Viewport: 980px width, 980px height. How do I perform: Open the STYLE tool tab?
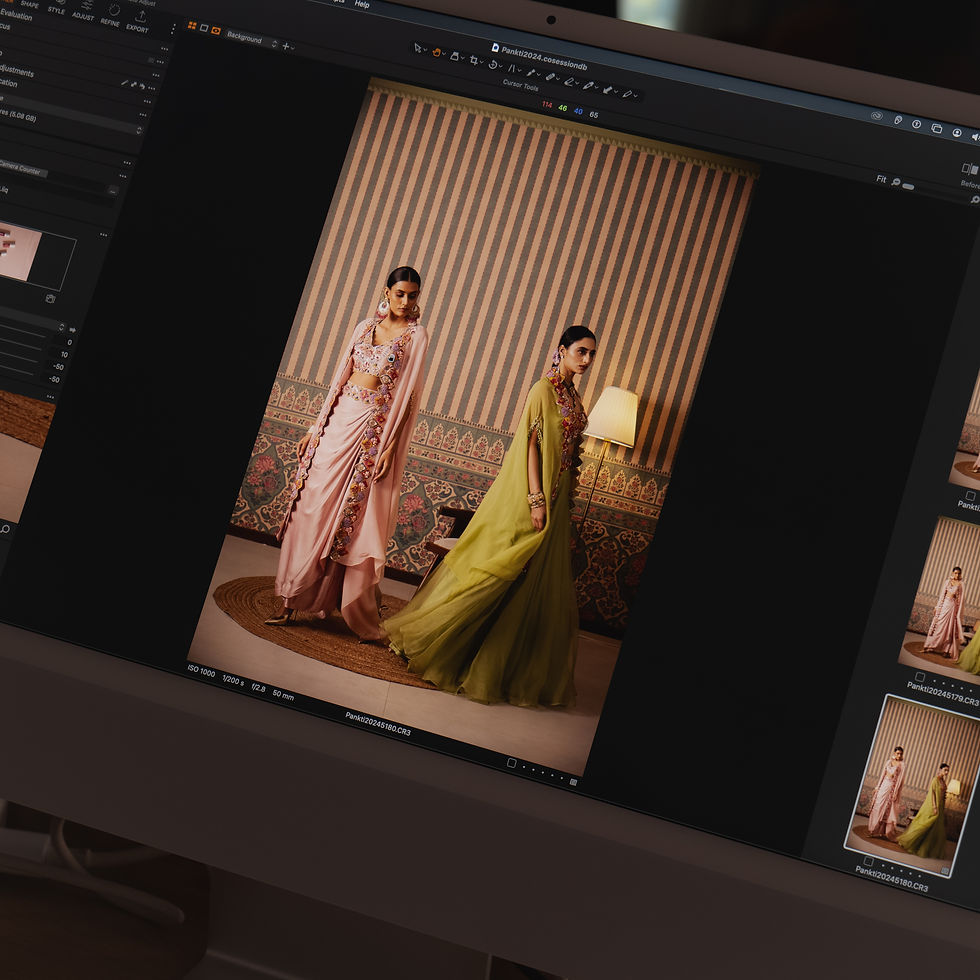[56, 9]
